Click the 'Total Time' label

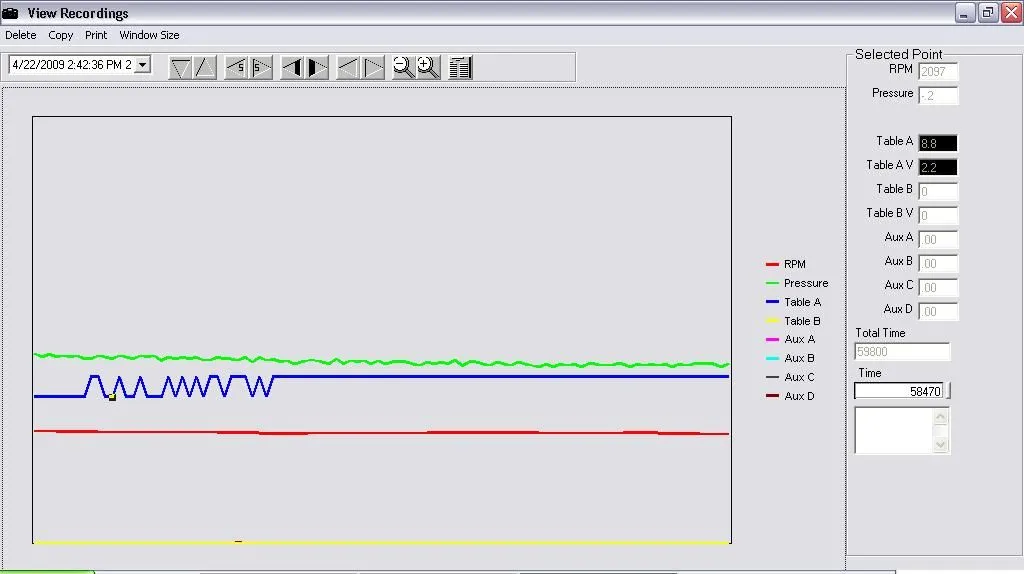(880, 333)
